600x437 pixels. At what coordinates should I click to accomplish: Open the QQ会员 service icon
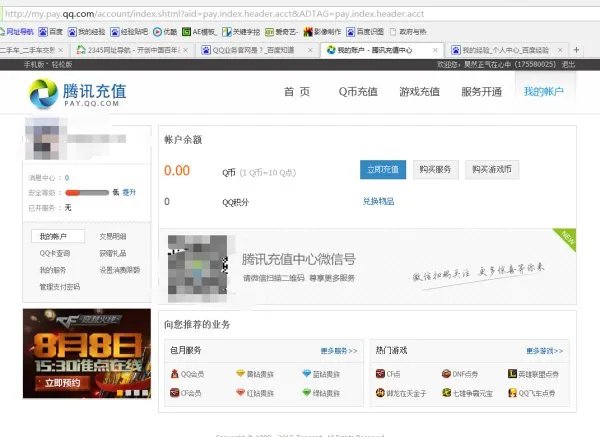tap(175, 374)
